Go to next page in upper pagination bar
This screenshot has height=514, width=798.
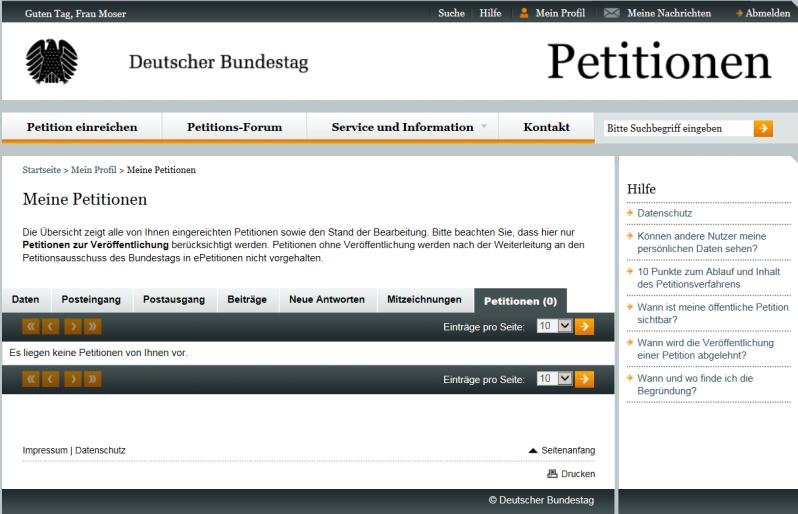(73, 326)
